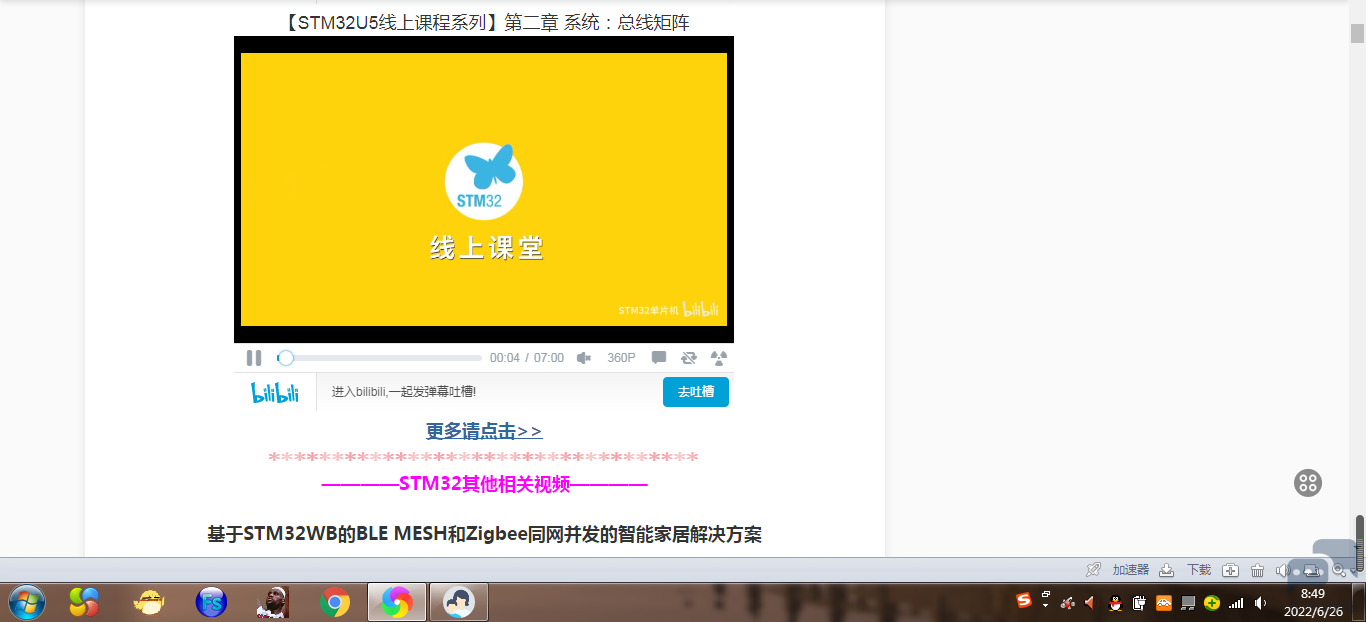Viewport: 1366px width, 622px height.
Task: Click the page zoom magnifier icon
Action: (x=1339, y=570)
